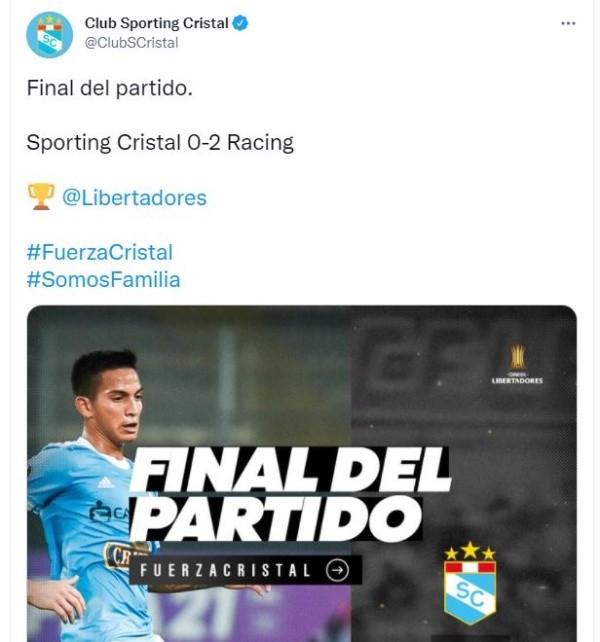
Task: Click the blue verified badge
Action: (240, 22)
